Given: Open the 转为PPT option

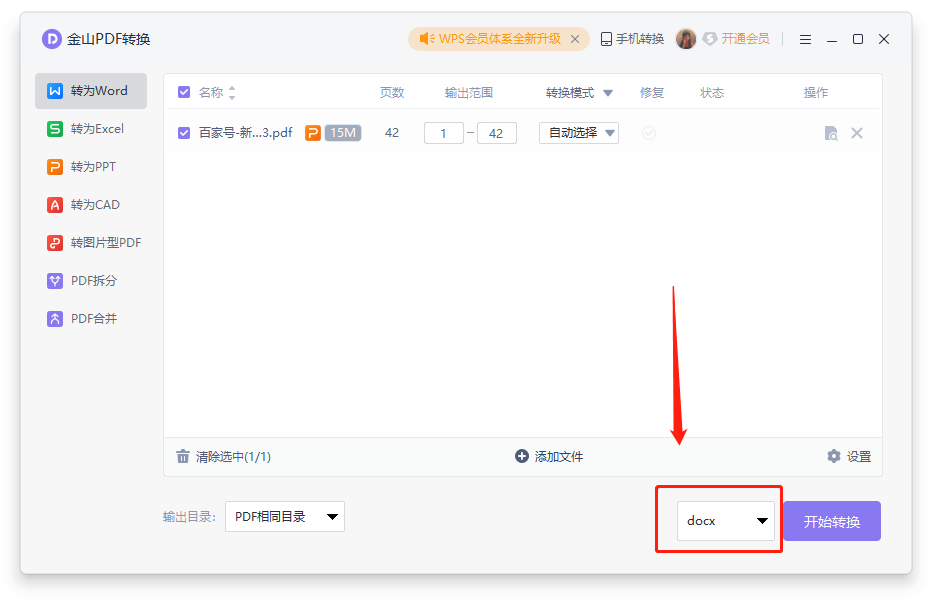Looking at the screenshot, I should [x=91, y=167].
